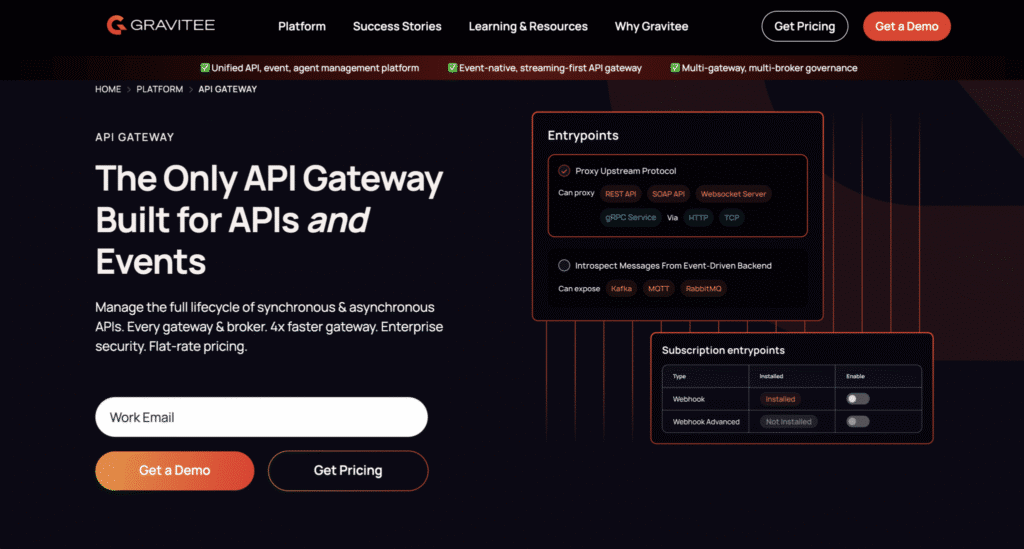1024x549 pixels.
Task: Click the Entrypoints heading
Action: [x=583, y=135]
